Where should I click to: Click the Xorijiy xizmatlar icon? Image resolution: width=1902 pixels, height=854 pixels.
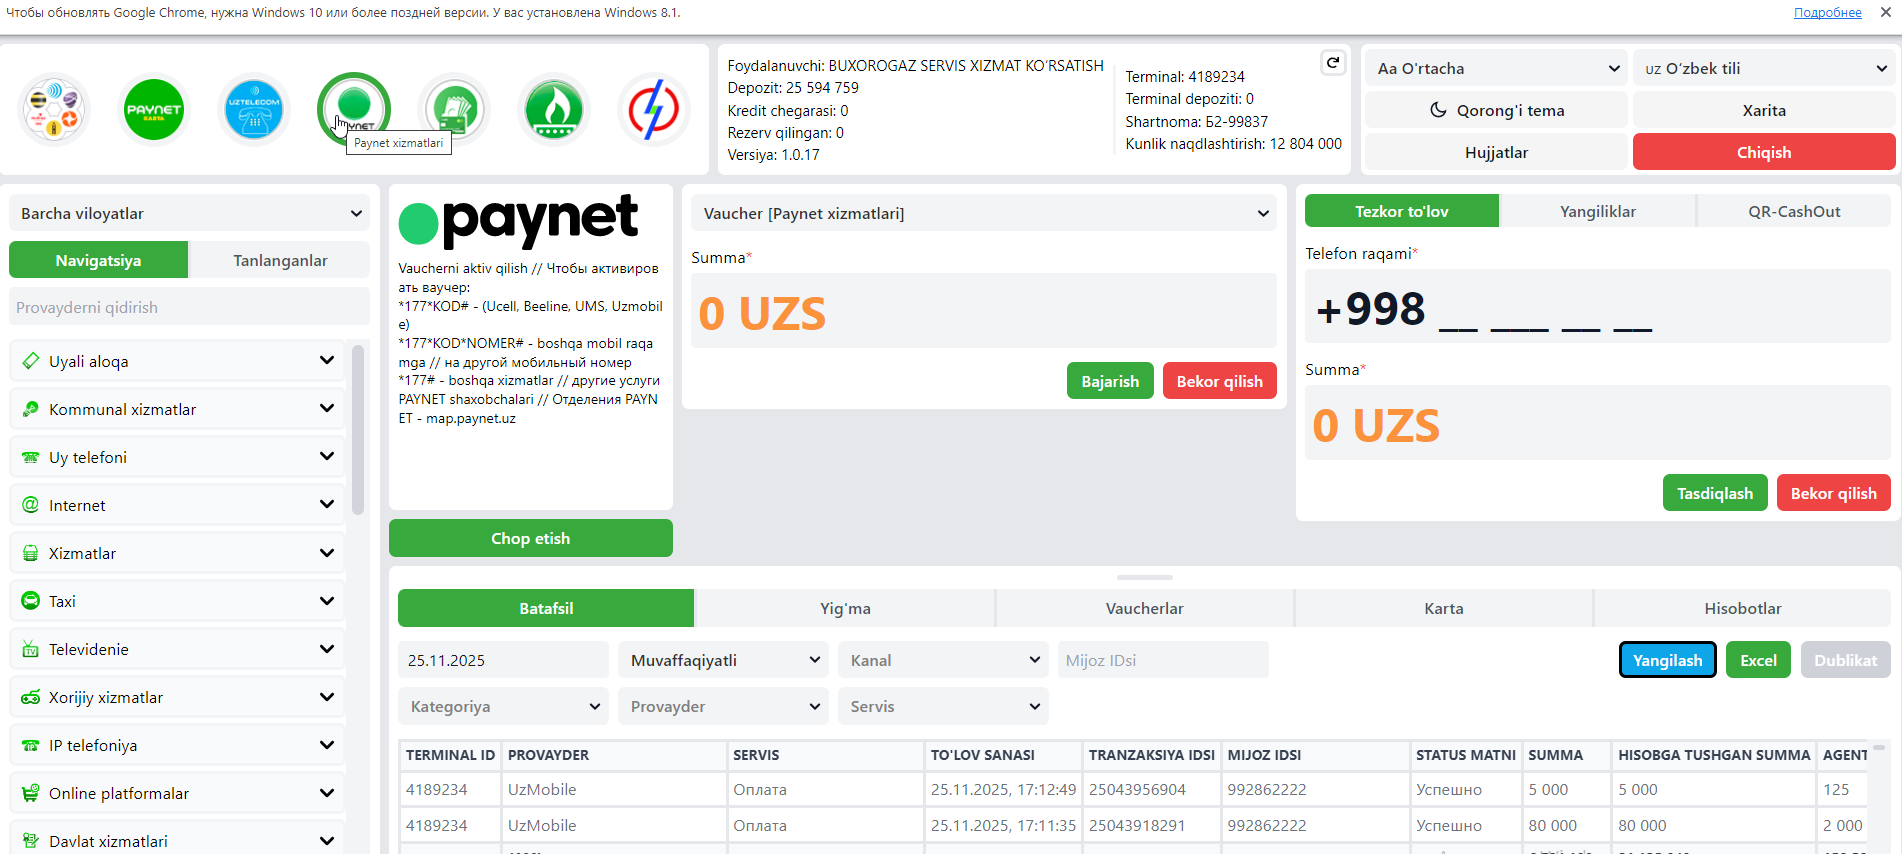pos(31,697)
